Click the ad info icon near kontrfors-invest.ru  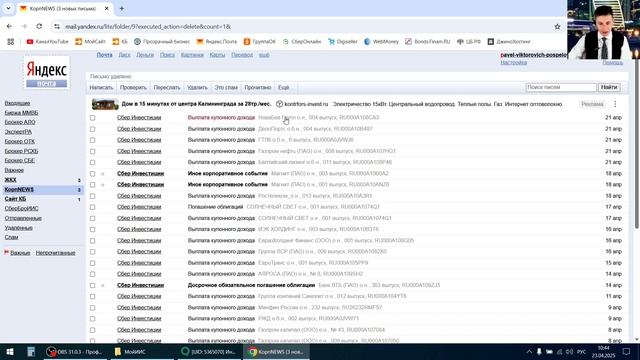pyautogui.click(x=279, y=104)
